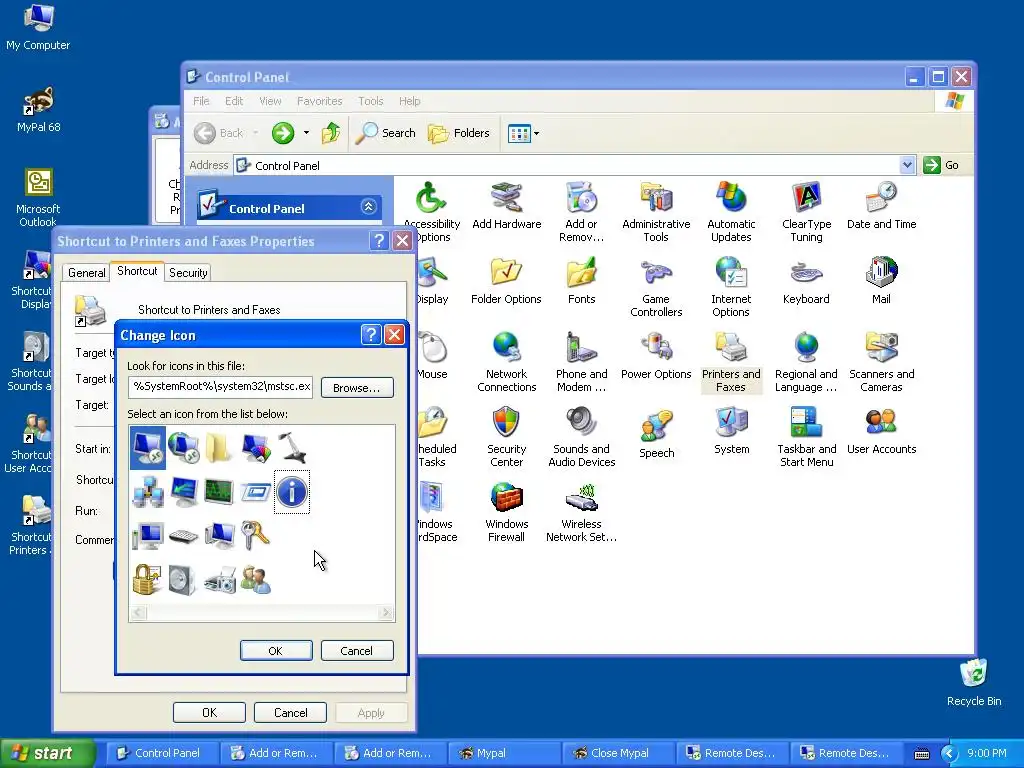1024x768 pixels.
Task: Open the Address bar dropdown in Control Panel
Action: [906, 165]
